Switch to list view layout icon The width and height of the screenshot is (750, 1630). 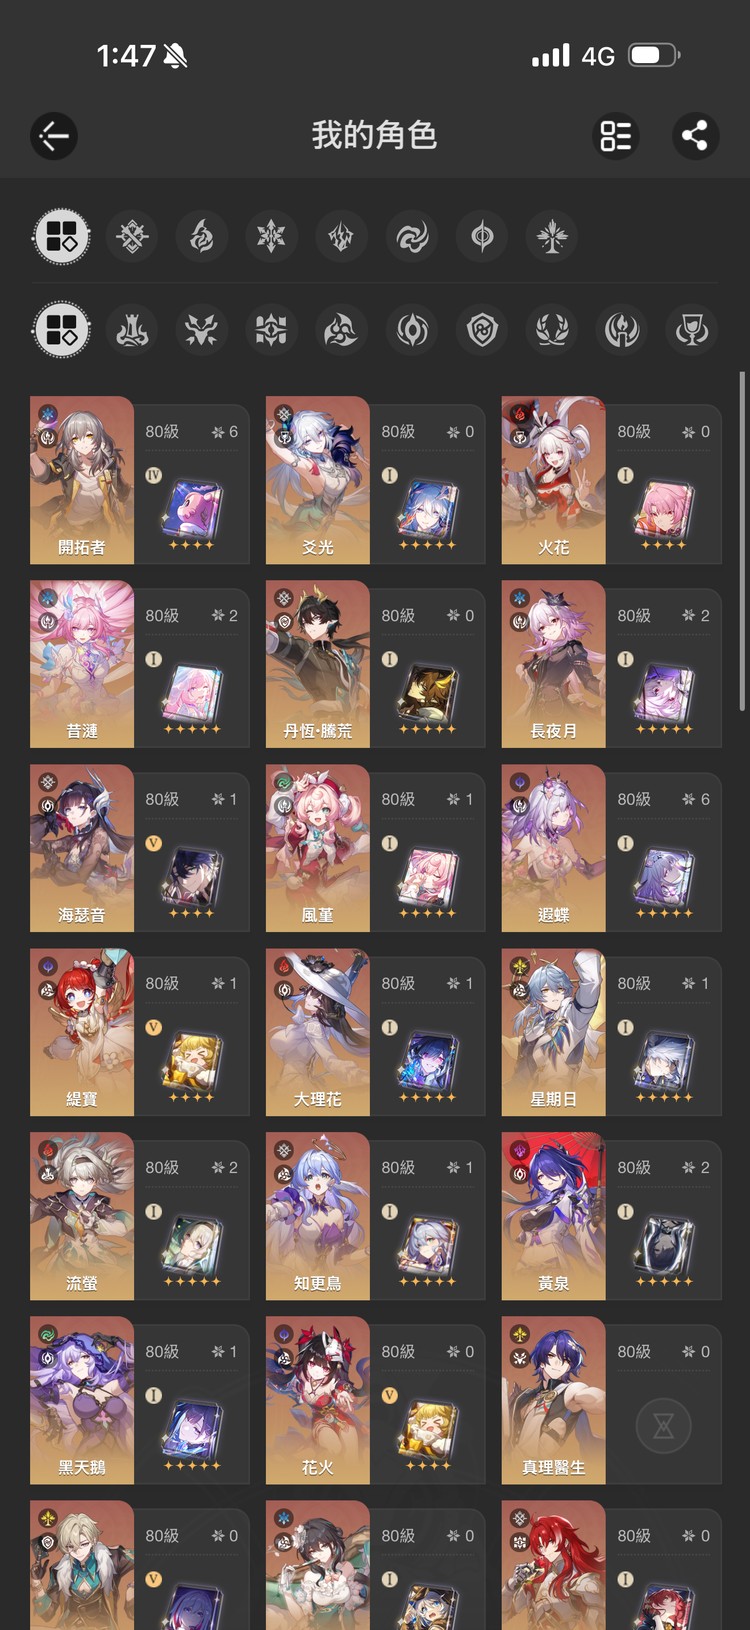616,136
